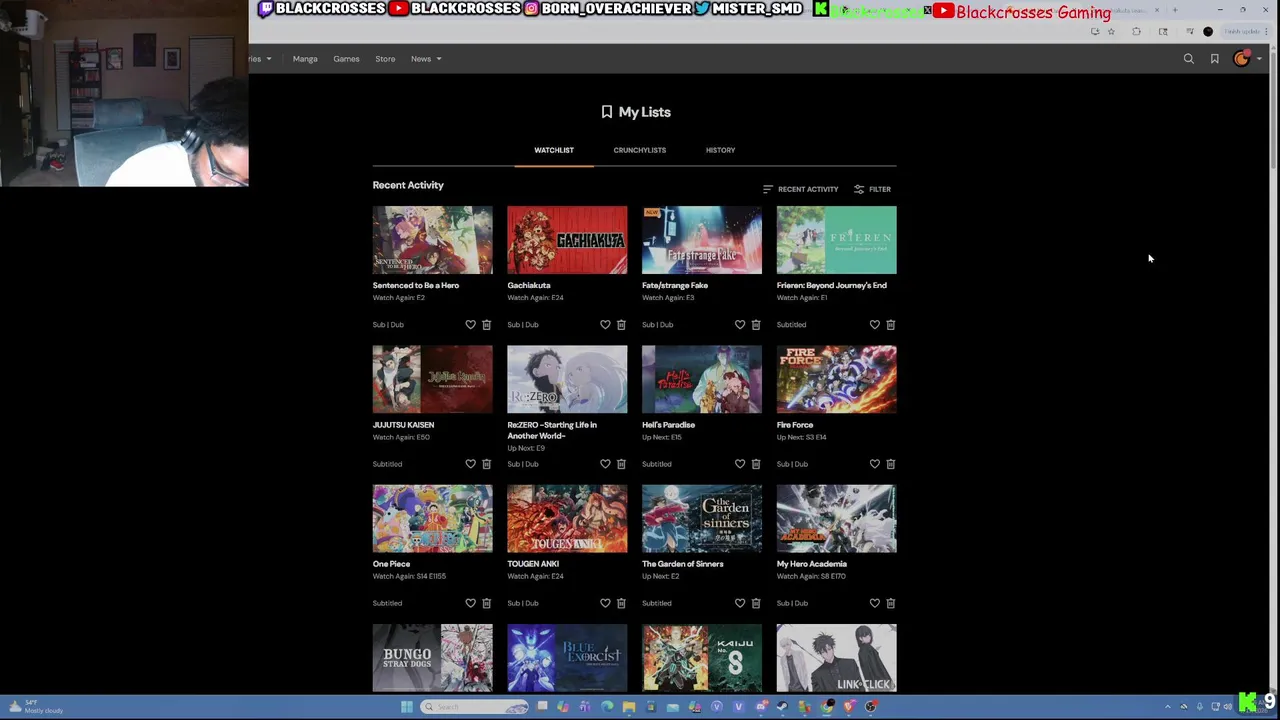The height and width of the screenshot is (720, 1280).
Task: Delete Re:ZERO from watchlist
Action: point(621,464)
